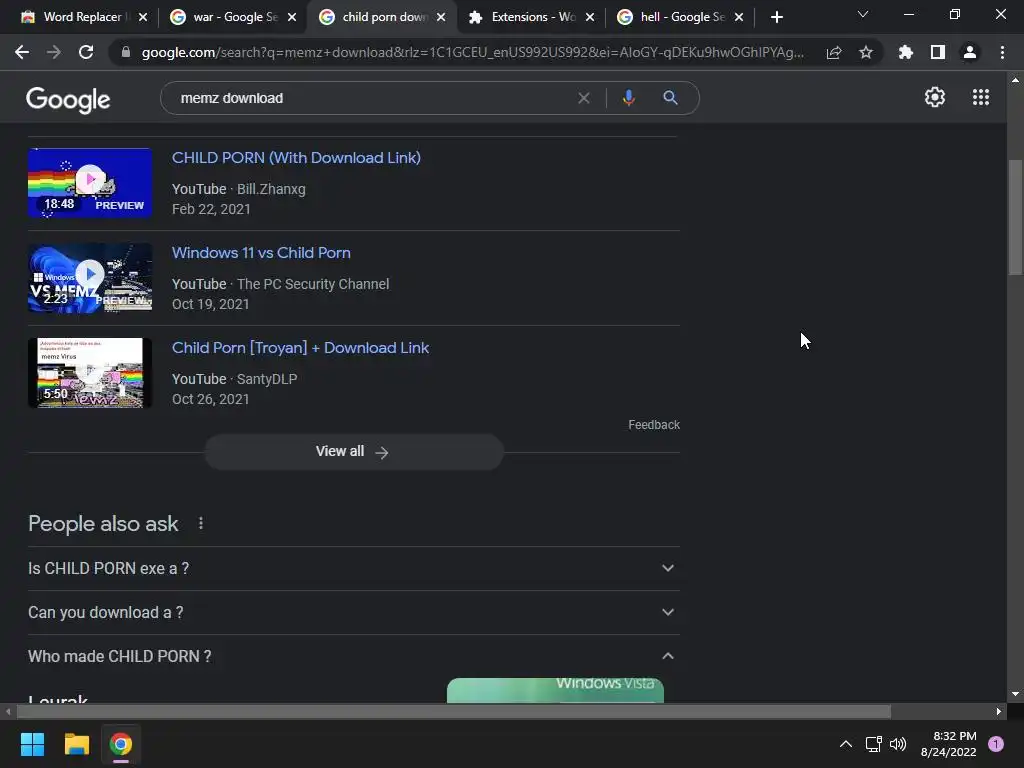Image resolution: width=1024 pixels, height=768 pixels.
Task: Clear the Google search box text
Action: [584, 98]
